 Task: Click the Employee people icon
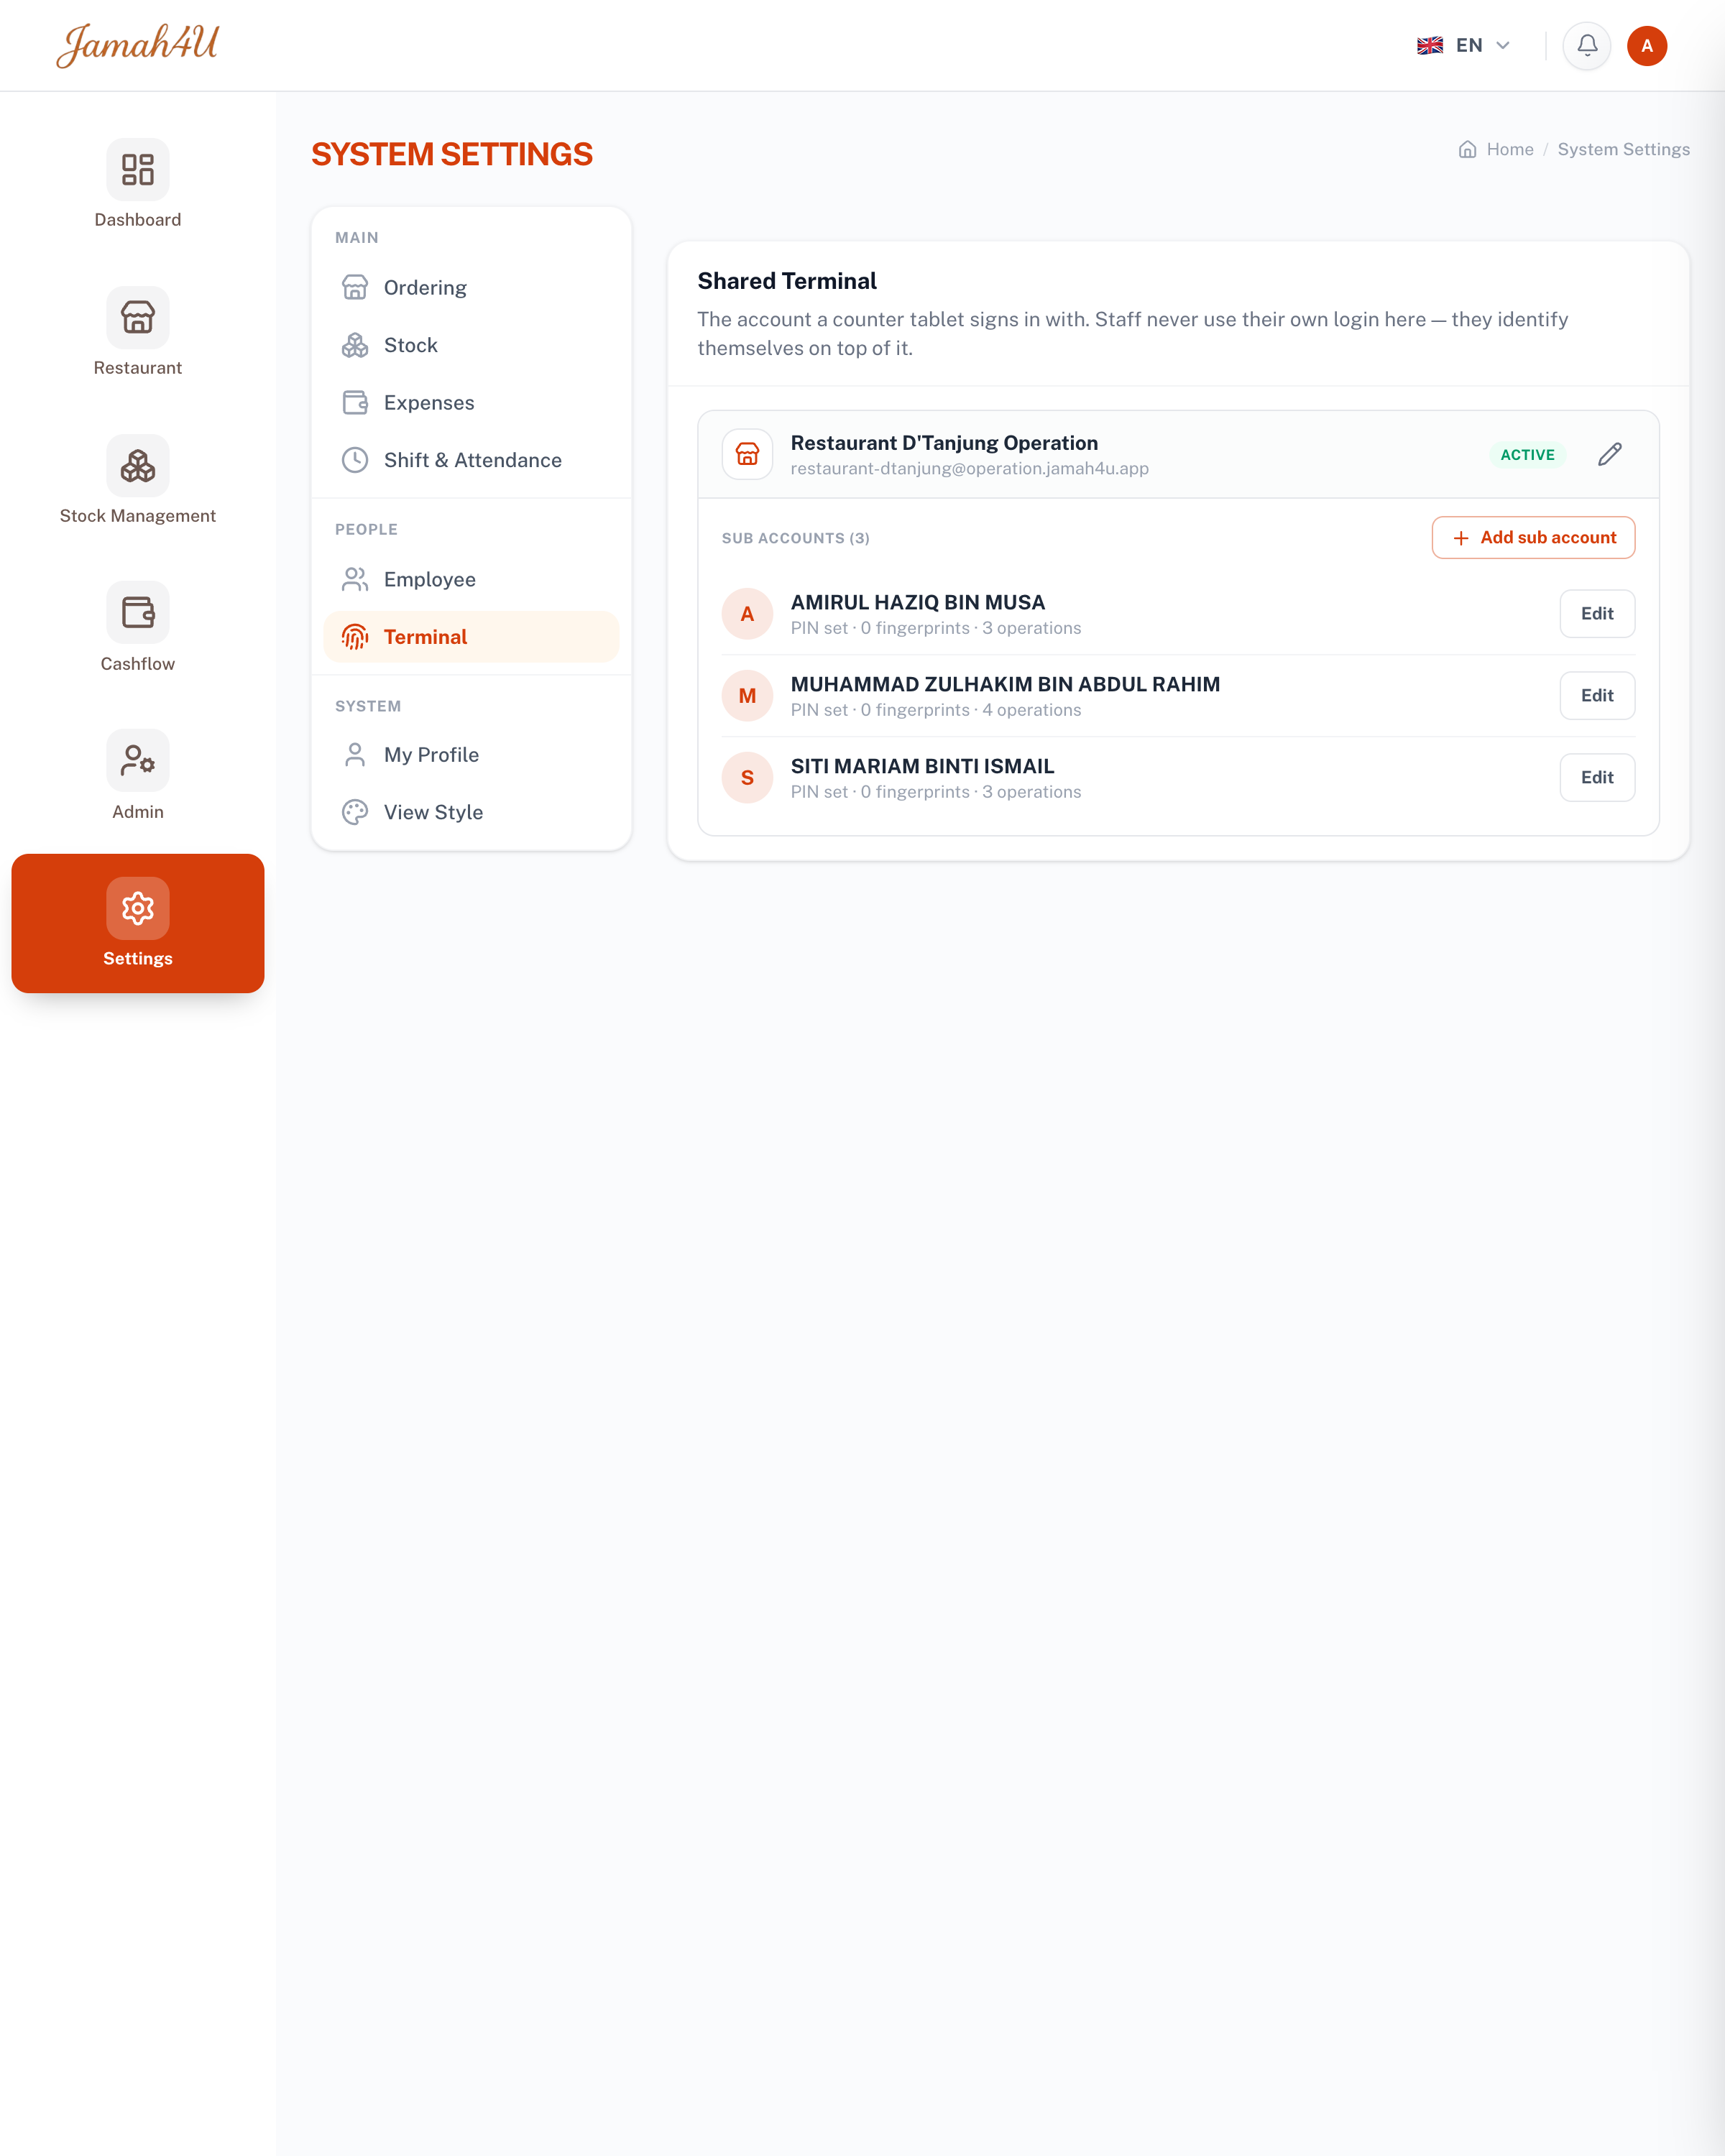point(355,579)
